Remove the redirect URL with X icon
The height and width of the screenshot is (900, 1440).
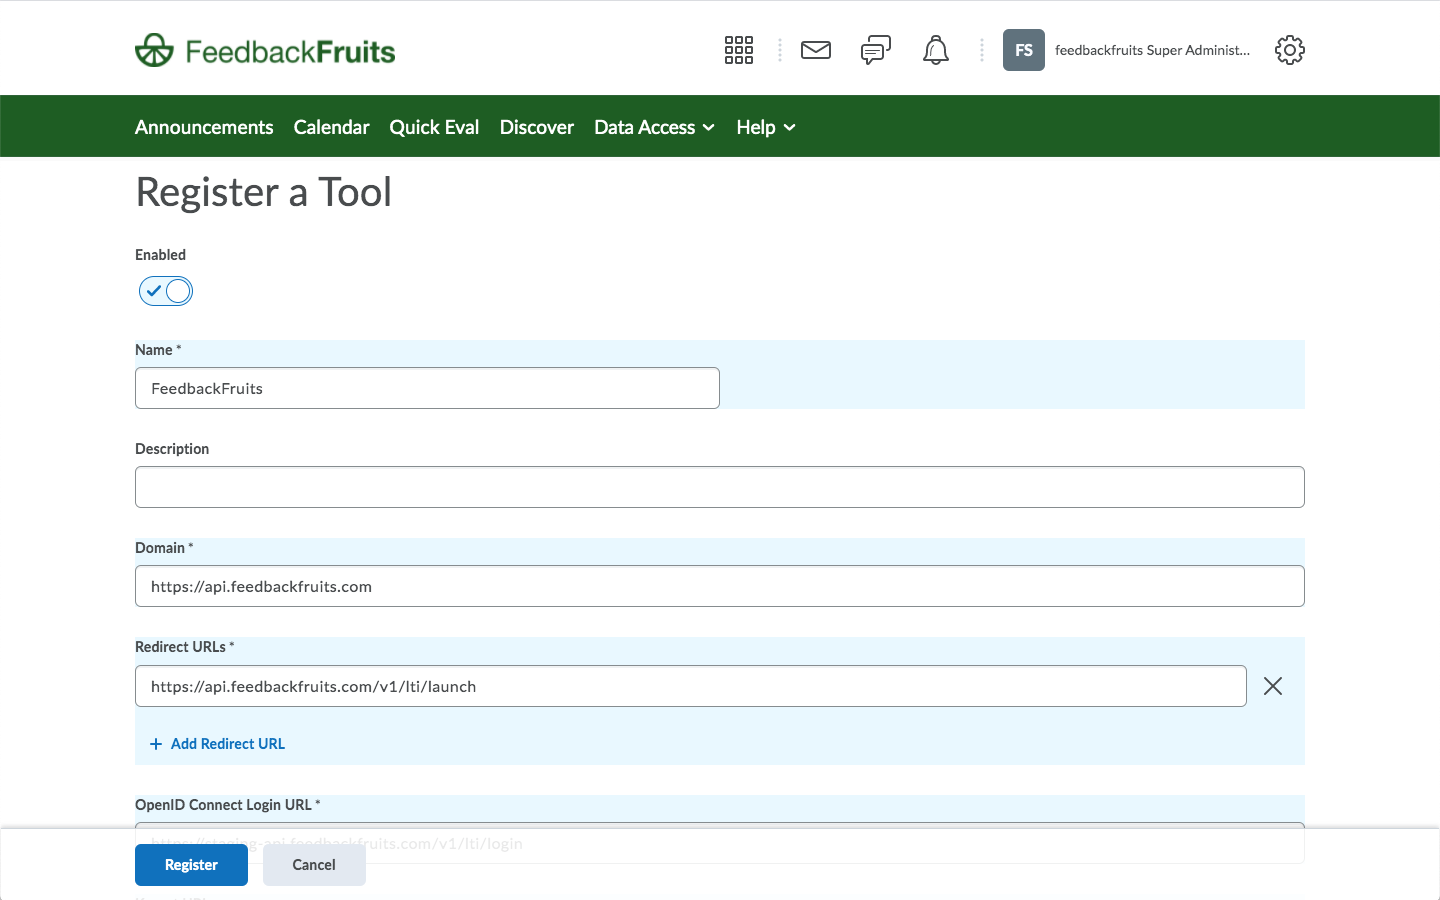point(1273,686)
